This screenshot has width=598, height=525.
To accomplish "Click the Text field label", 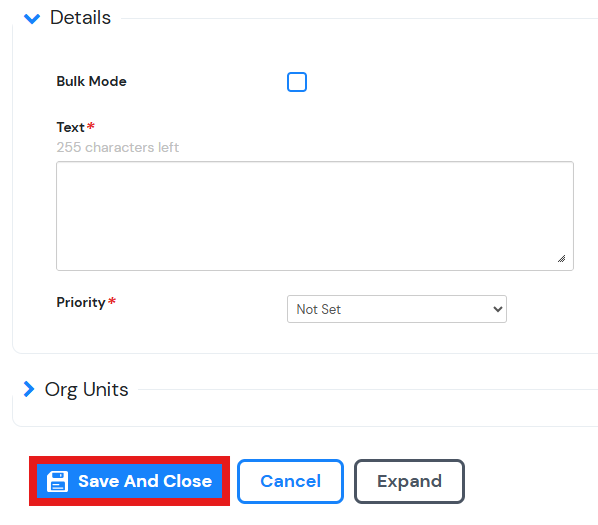I will 71,127.
